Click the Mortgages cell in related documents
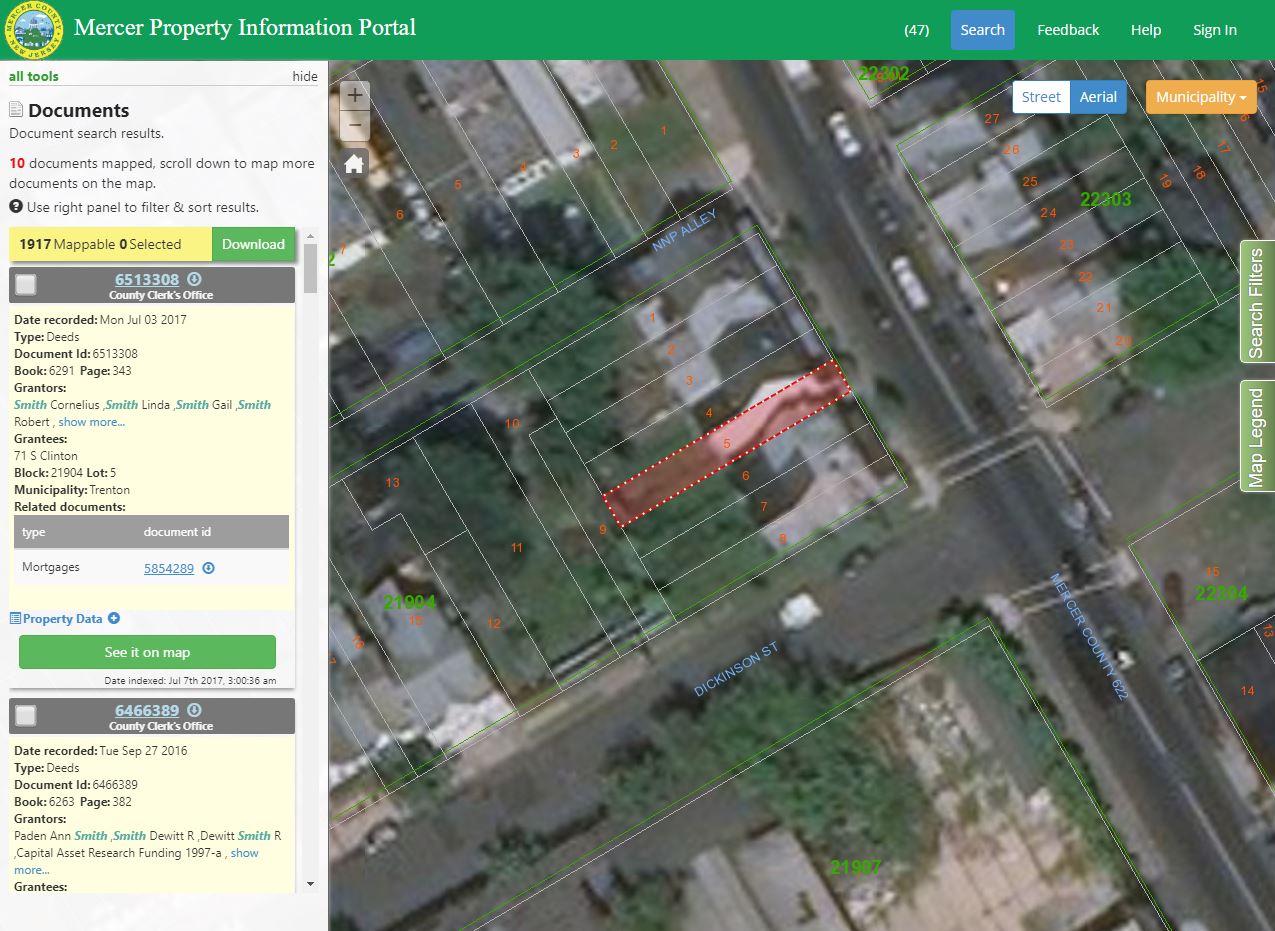This screenshot has width=1275, height=931. pos(51,567)
